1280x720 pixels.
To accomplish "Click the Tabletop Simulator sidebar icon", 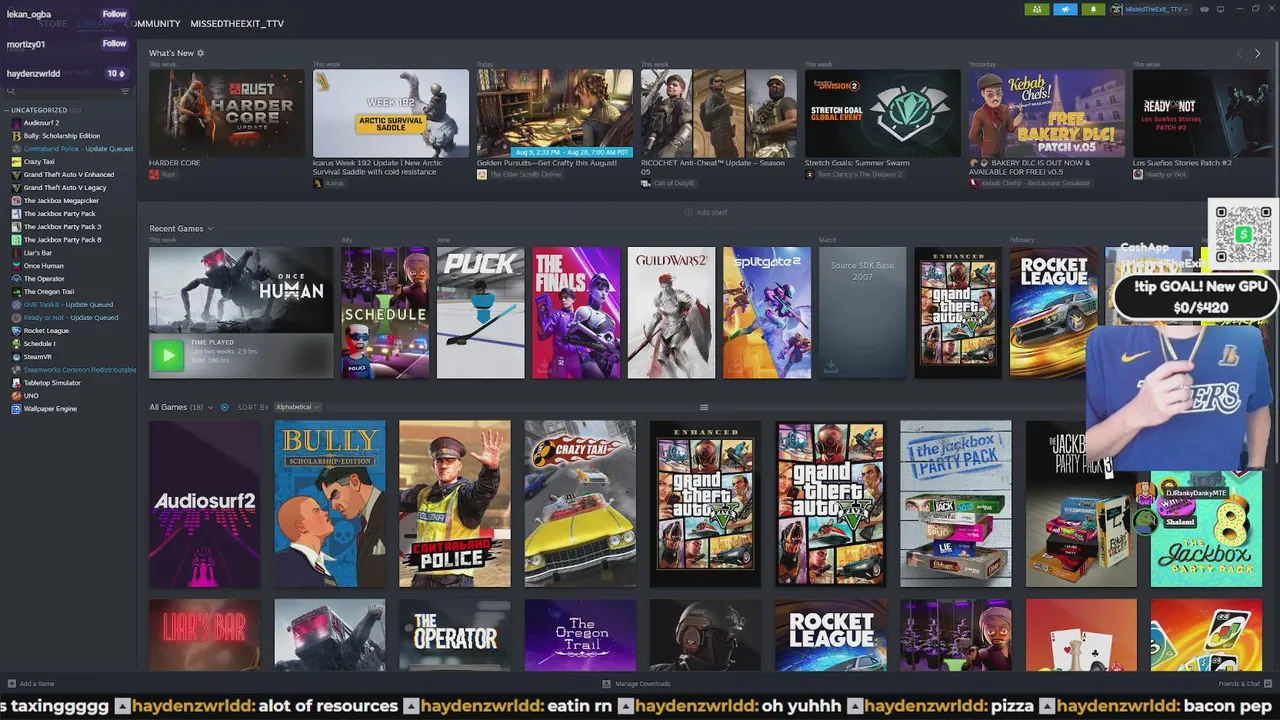I will 16,383.
